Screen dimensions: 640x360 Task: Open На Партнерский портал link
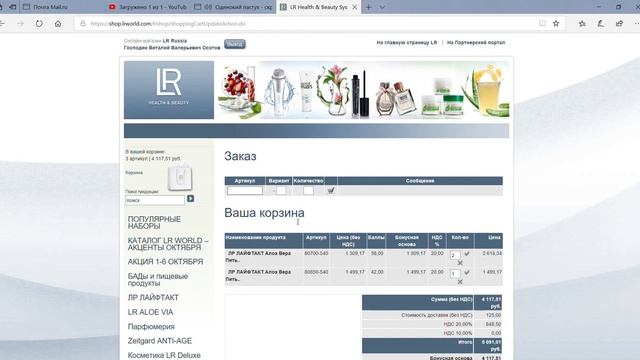coord(476,42)
